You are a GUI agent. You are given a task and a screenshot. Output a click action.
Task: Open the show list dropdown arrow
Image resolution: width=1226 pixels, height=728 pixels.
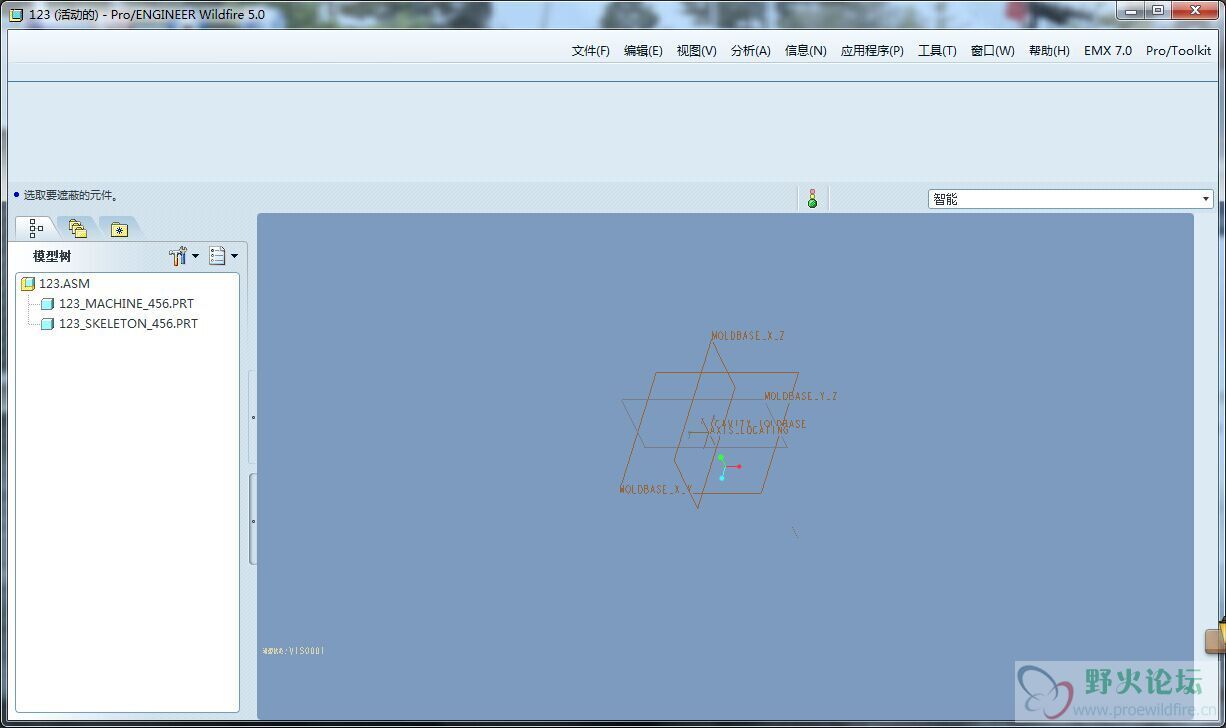pyautogui.click(x=234, y=256)
